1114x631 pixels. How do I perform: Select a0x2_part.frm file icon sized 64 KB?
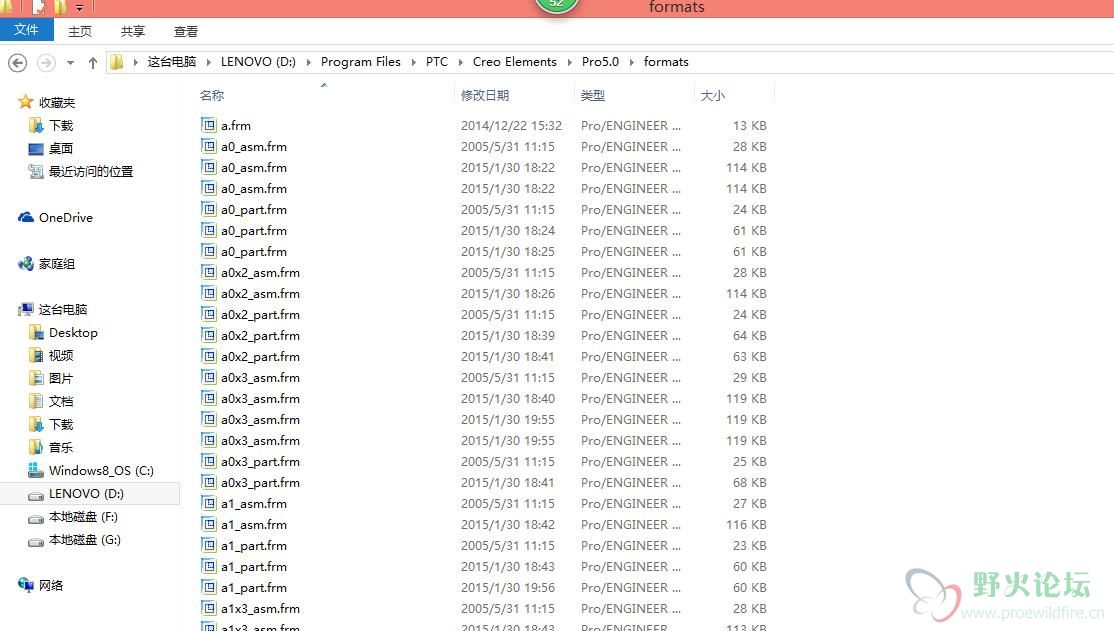208,335
